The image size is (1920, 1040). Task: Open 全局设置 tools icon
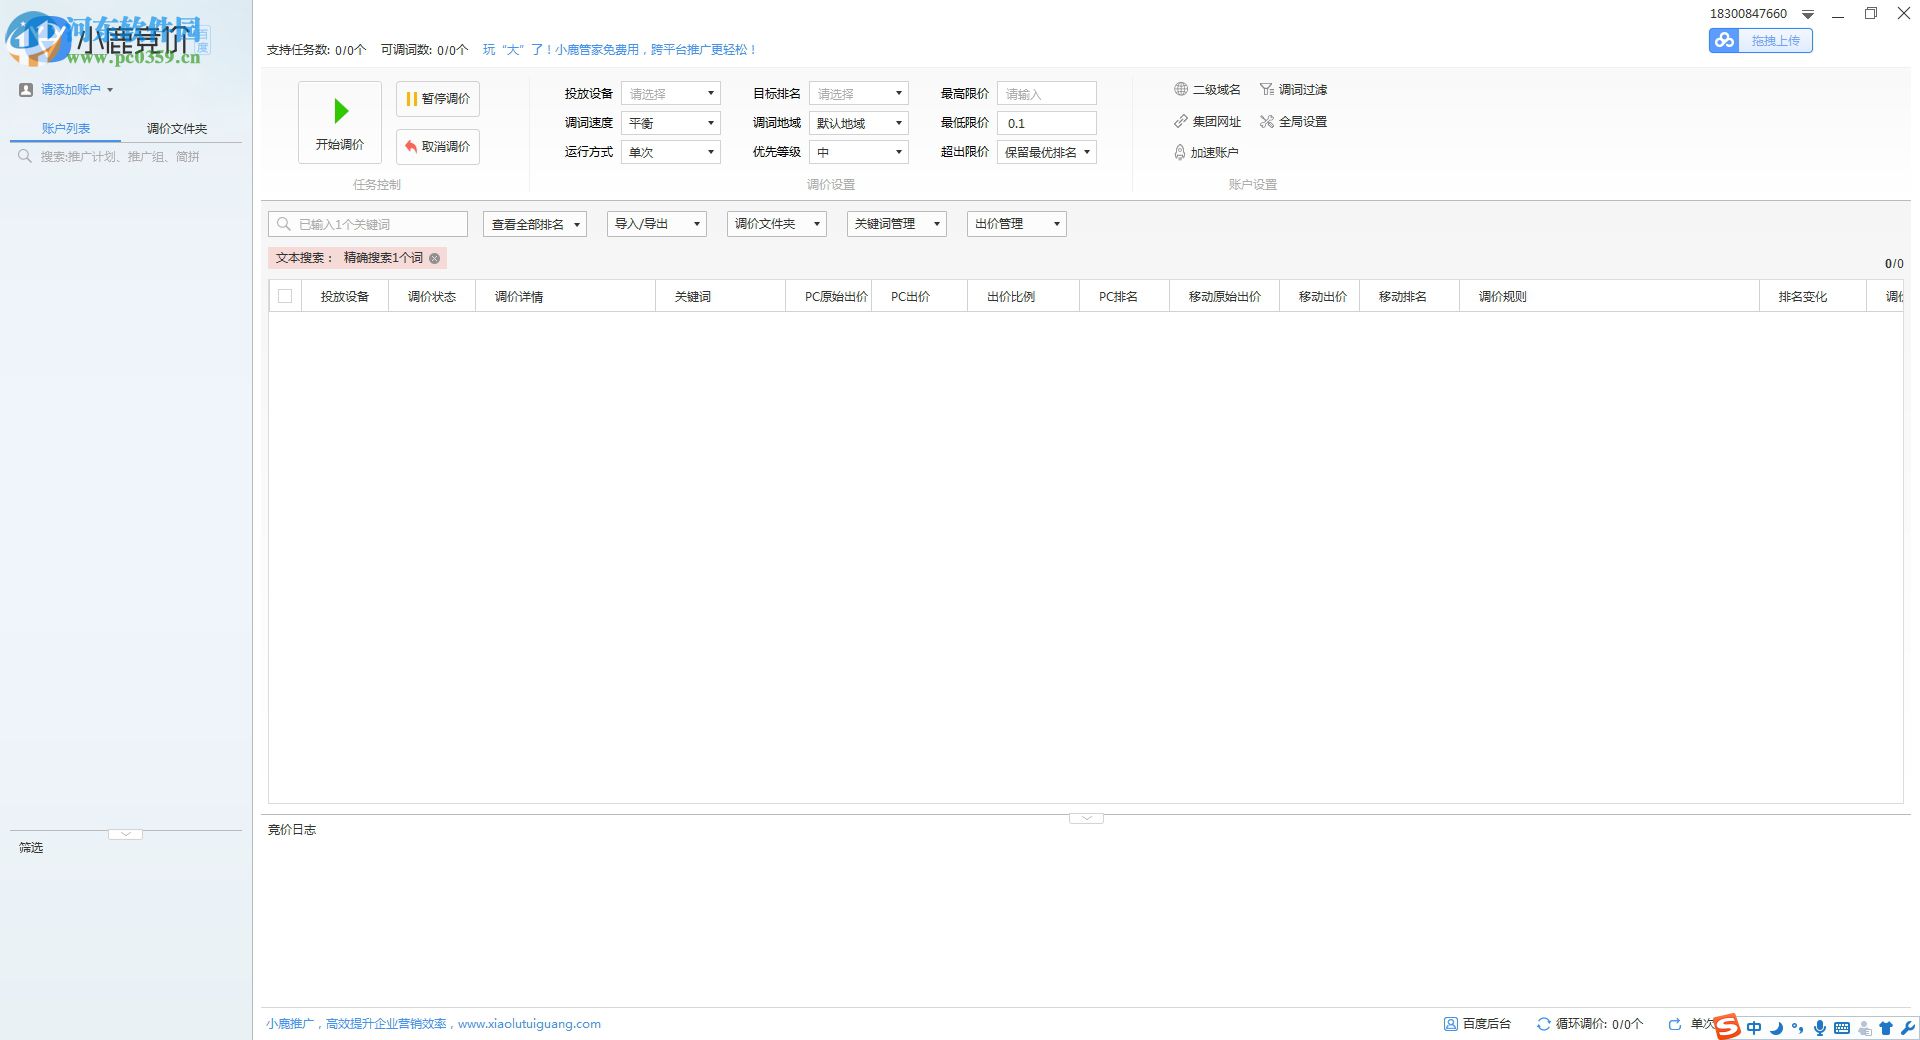tap(1267, 121)
